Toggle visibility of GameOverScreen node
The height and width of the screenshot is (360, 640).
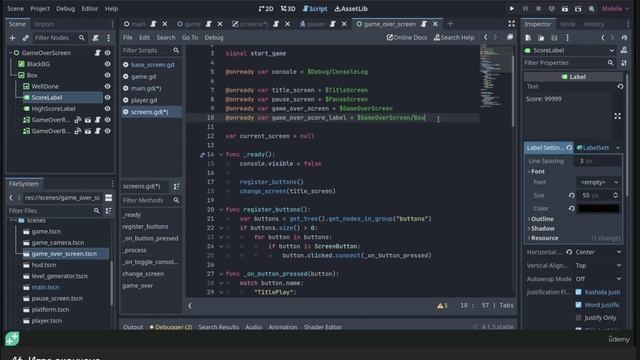pos(107,53)
